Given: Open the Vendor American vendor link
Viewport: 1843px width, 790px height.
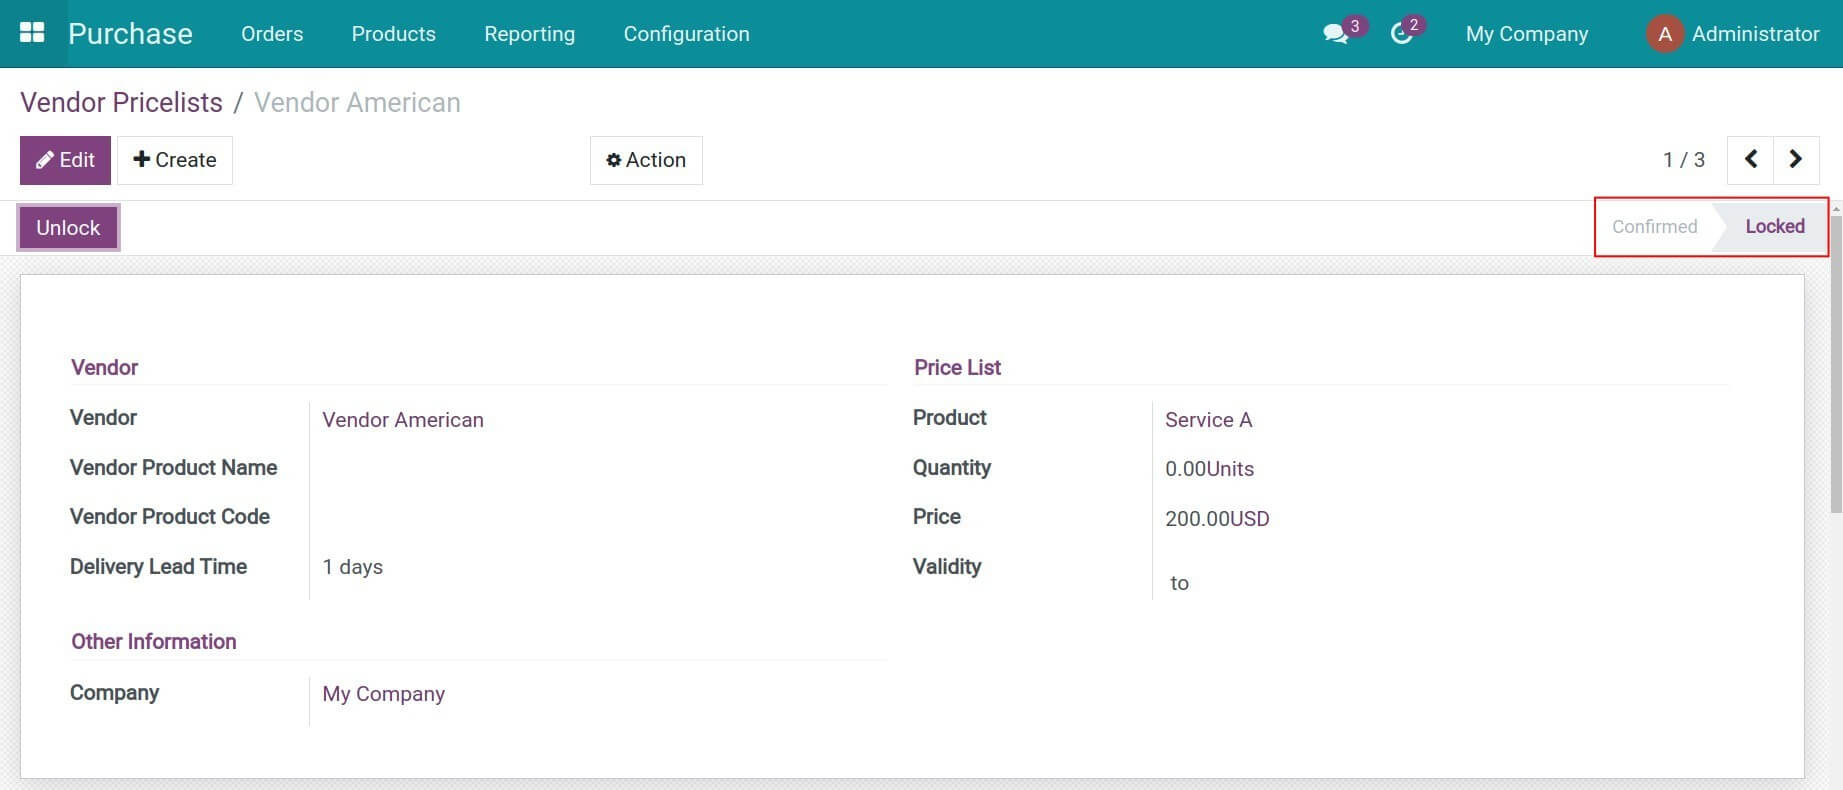Looking at the screenshot, I should [x=403, y=420].
